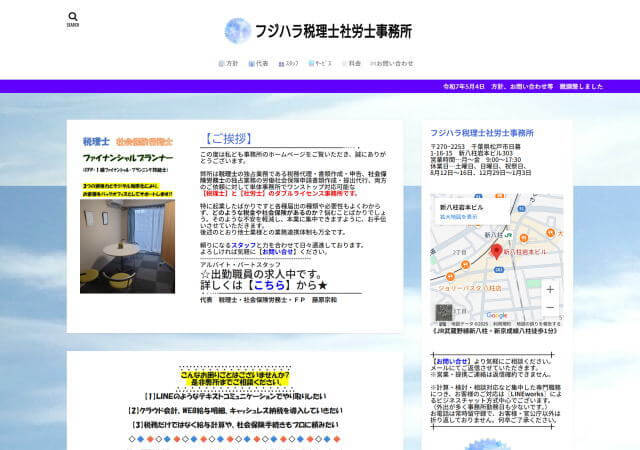Click the 税理士 blue label in banner
The height and width of the screenshot is (450, 640).
click(96, 142)
